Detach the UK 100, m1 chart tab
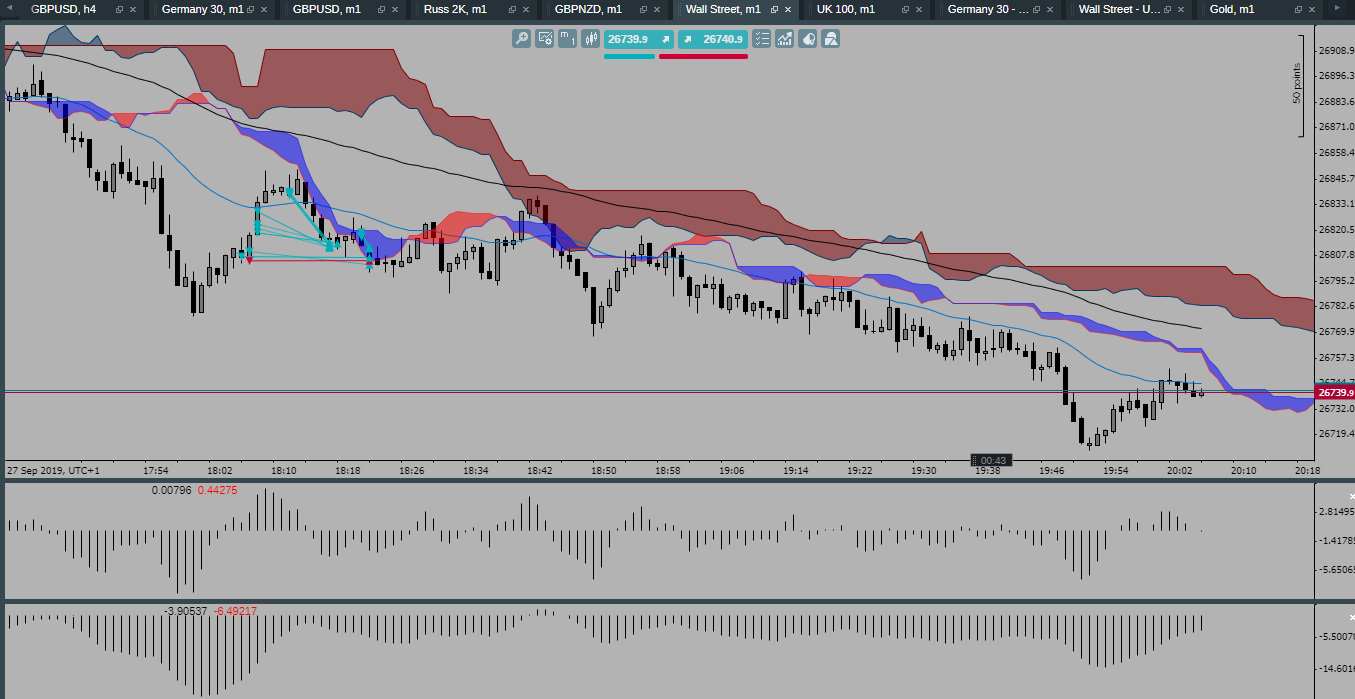Viewport: 1355px width, 699px height. pyautogui.click(x=906, y=9)
